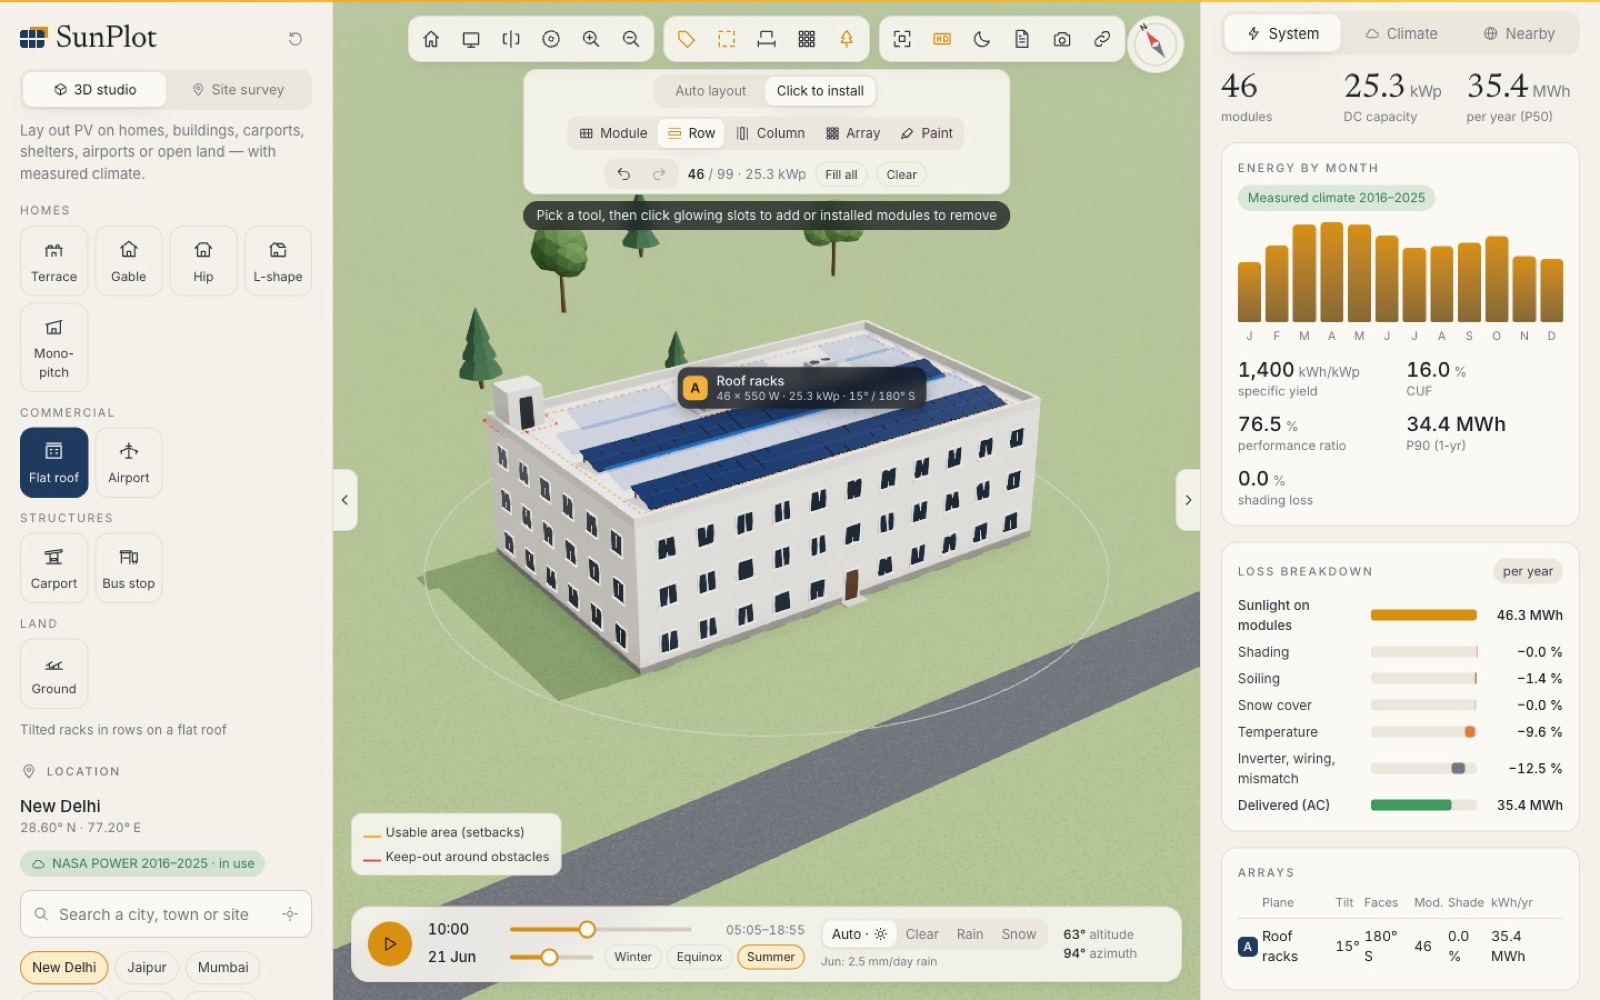Select the Auto layout mode
Screen dimensions: 1600x1000
tap(710, 91)
